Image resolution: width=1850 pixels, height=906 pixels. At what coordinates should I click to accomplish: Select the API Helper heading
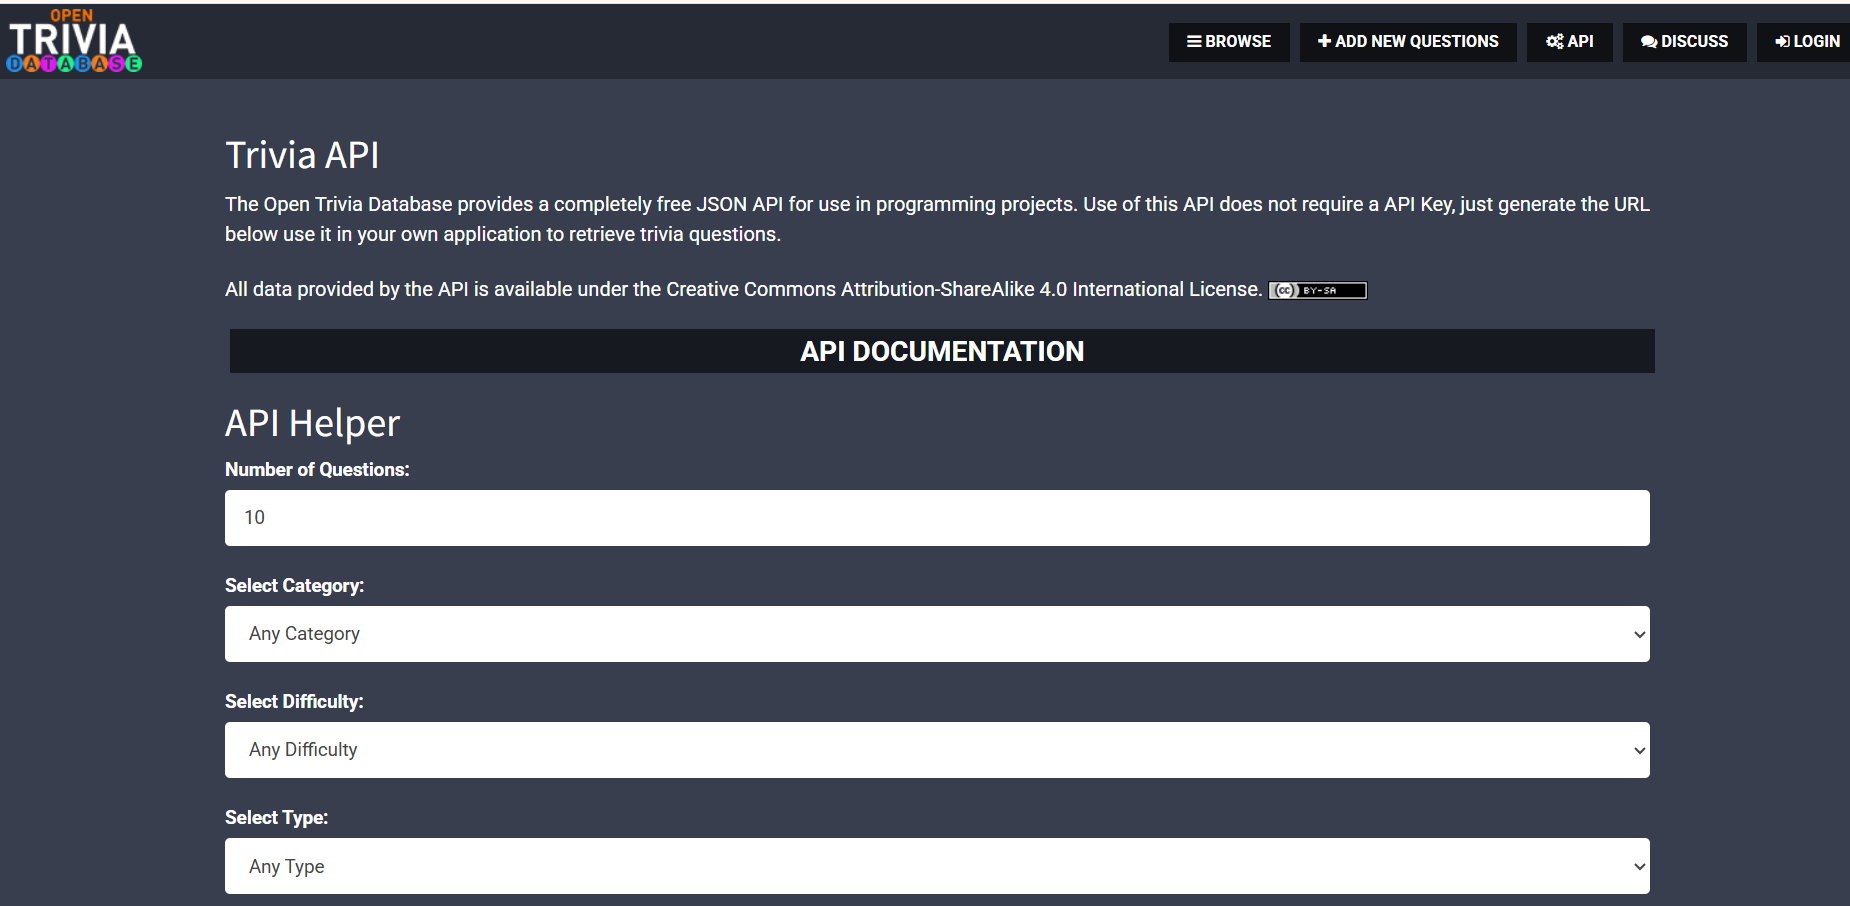click(312, 423)
